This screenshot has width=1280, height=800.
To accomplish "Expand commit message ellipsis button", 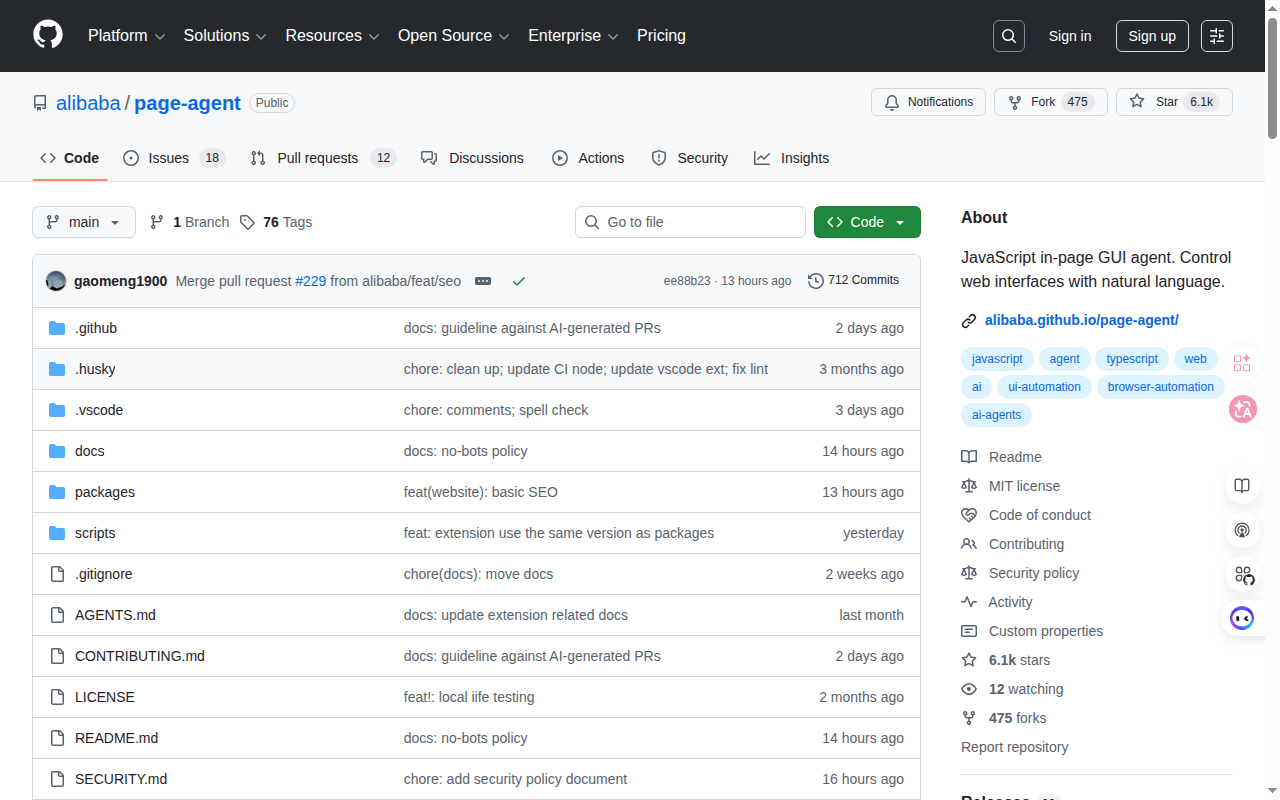I will 483,281.
